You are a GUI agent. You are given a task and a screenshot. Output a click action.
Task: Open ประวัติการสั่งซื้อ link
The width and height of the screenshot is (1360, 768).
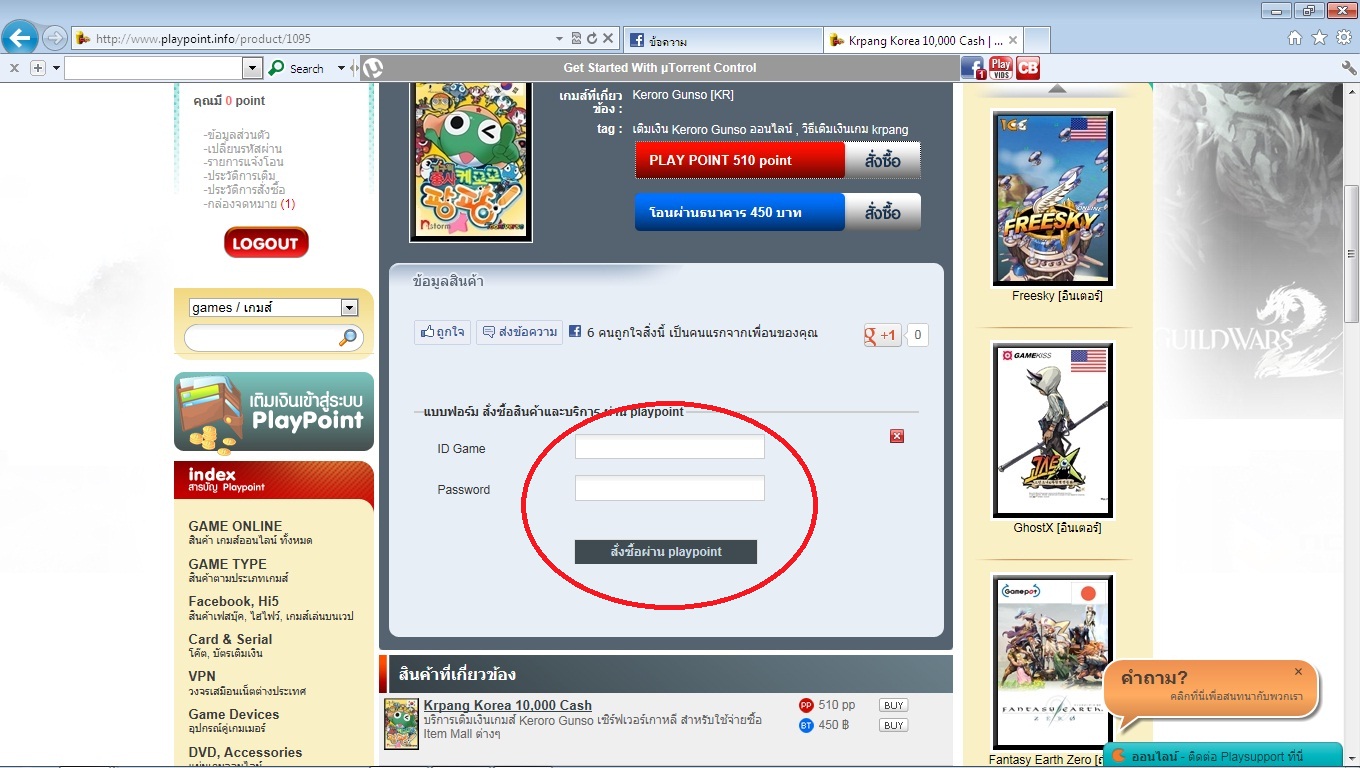tap(244, 190)
